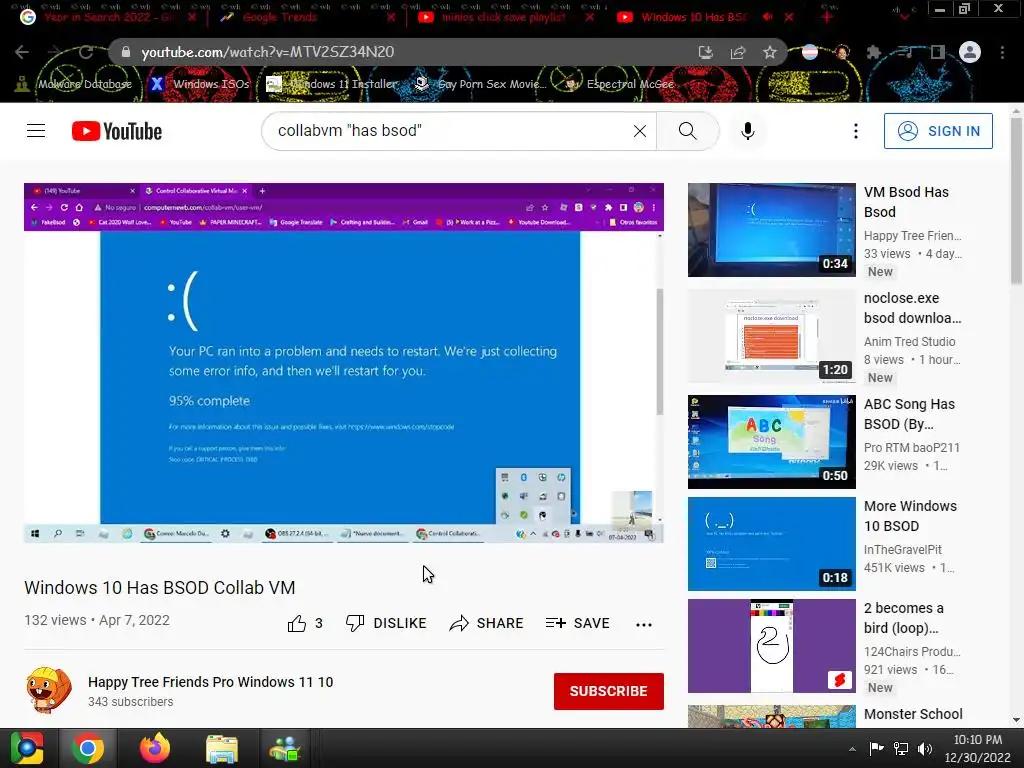Run the search with magnifier button
Image resolution: width=1024 pixels, height=768 pixels.
(688, 131)
